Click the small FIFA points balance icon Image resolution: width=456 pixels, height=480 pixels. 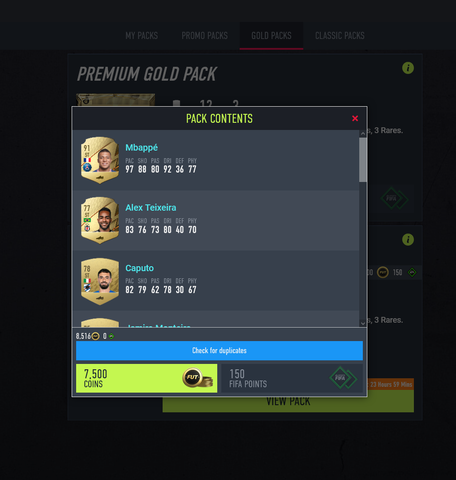111,336
